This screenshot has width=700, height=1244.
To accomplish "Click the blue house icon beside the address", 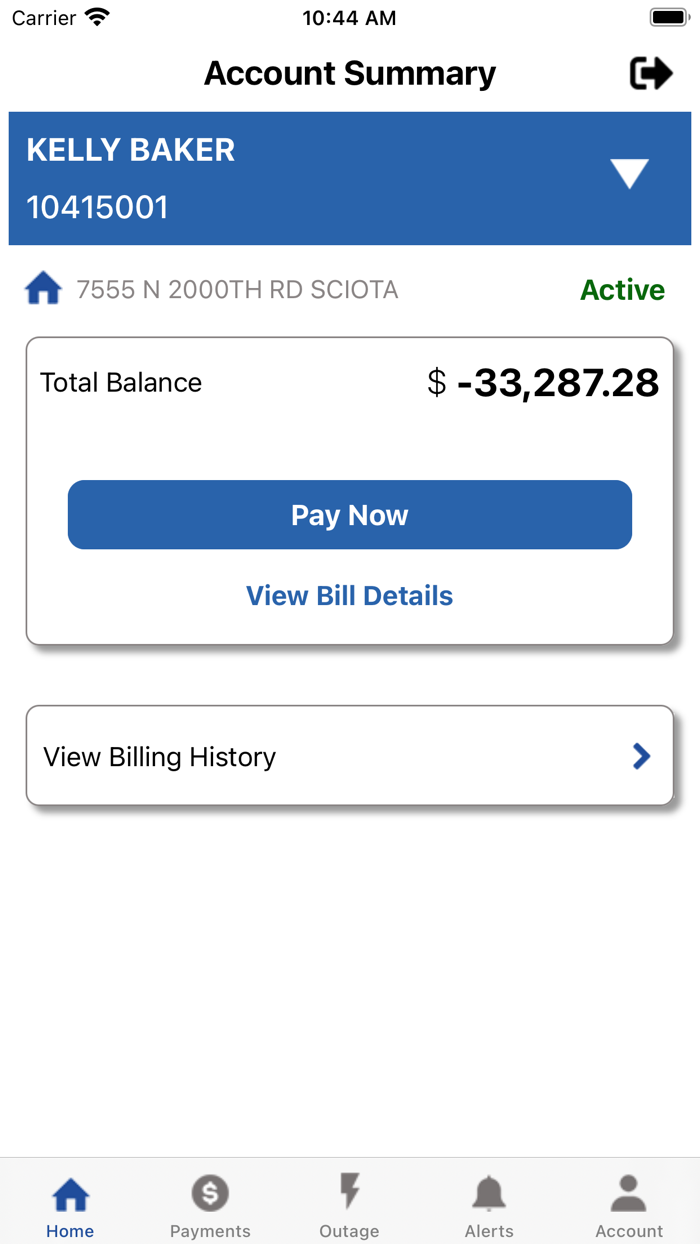I will pos(43,288).
